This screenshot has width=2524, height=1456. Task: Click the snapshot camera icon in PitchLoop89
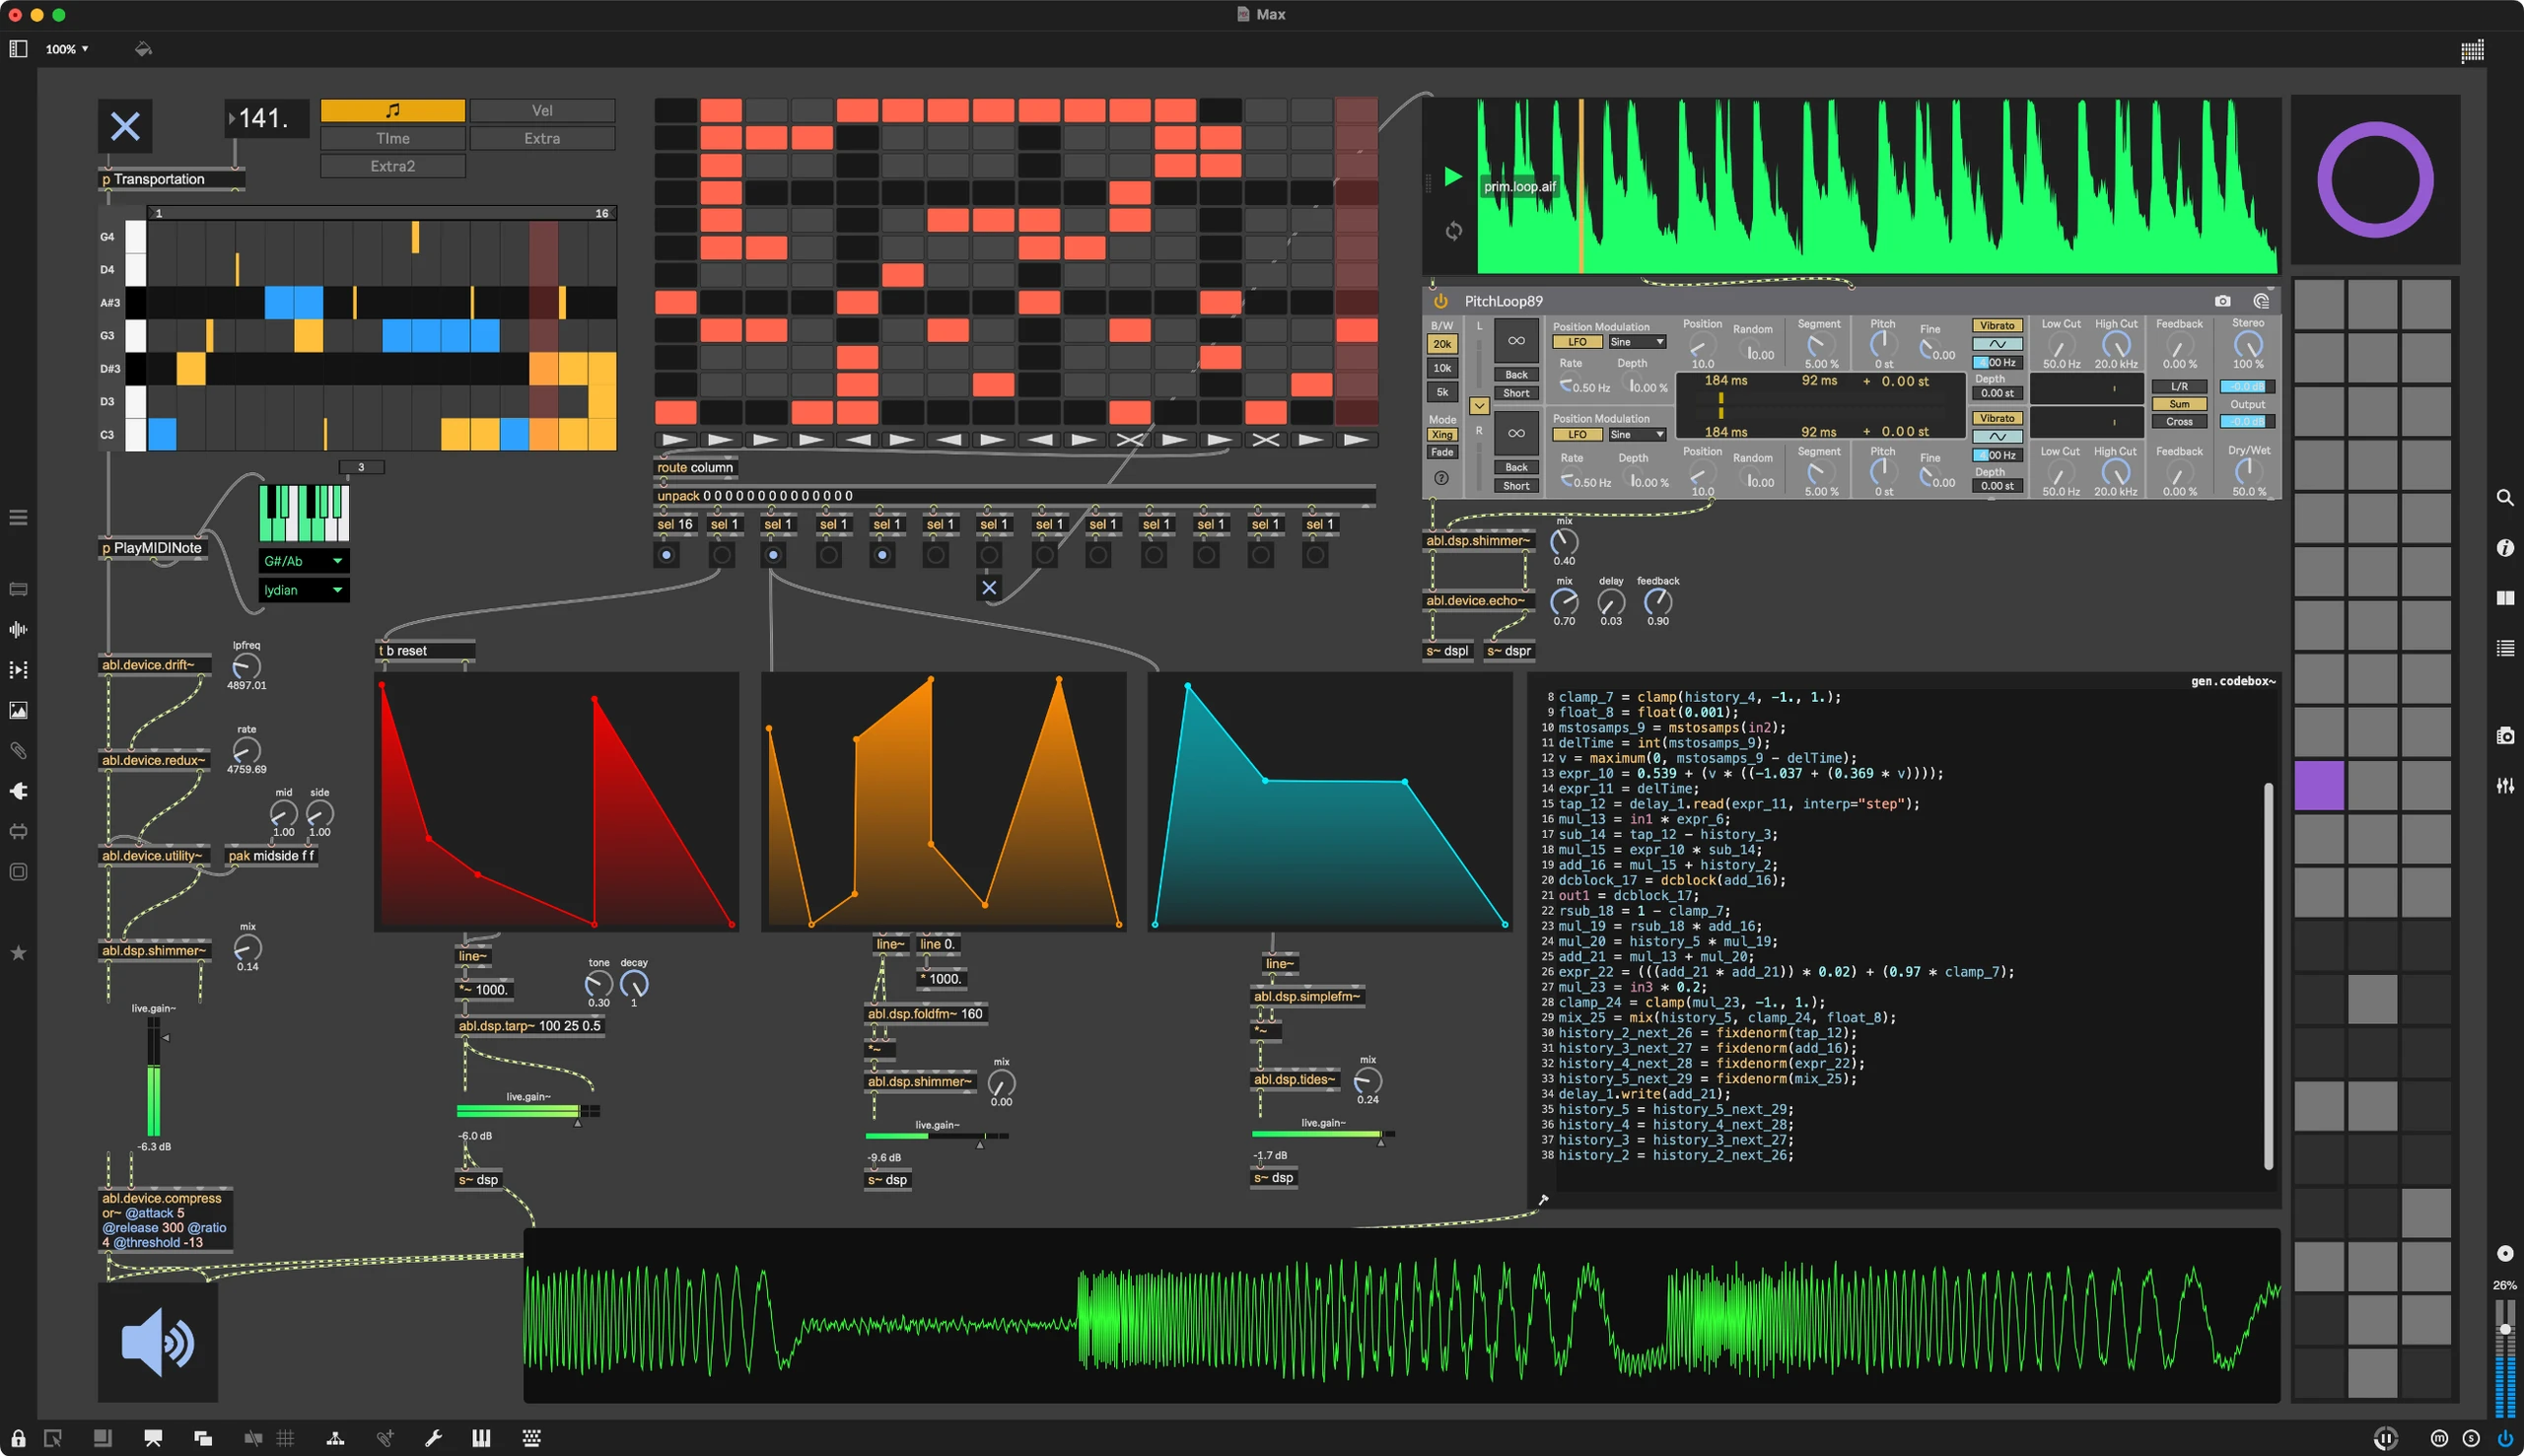pos(2222,301)
